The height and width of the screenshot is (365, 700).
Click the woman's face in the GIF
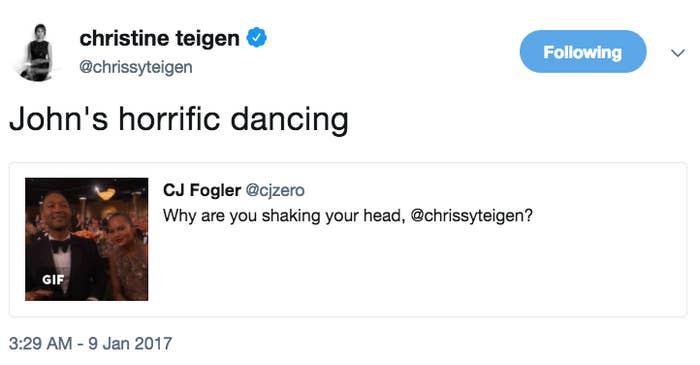coord(119,228)
